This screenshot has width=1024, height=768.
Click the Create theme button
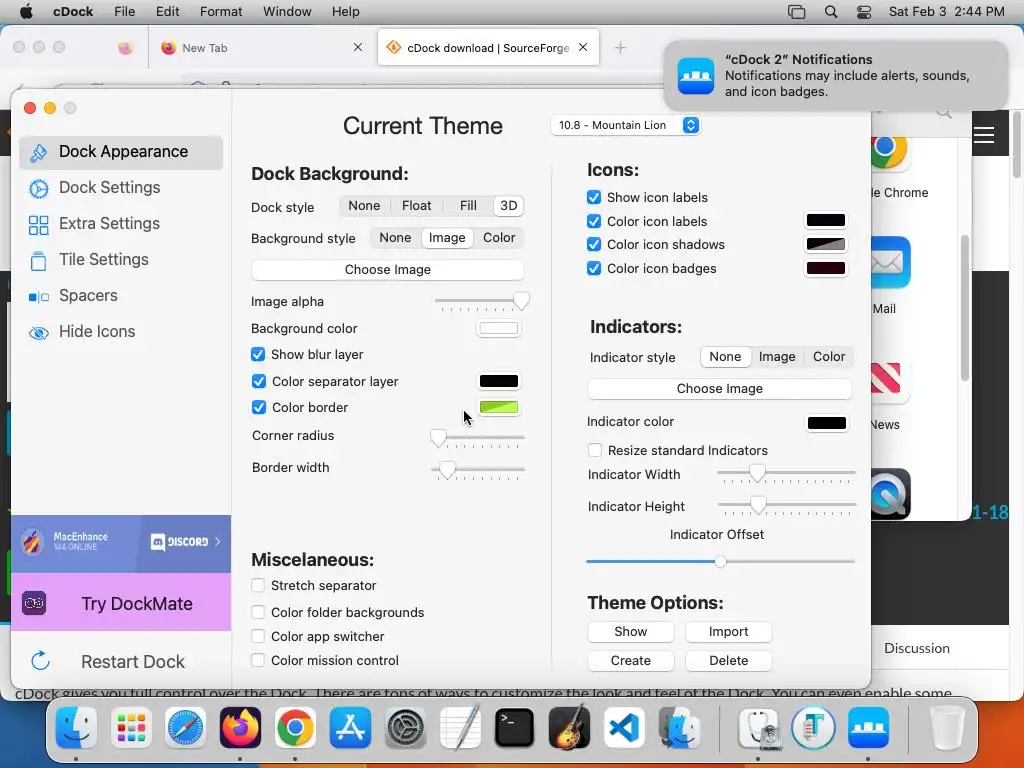coord(631,660)
